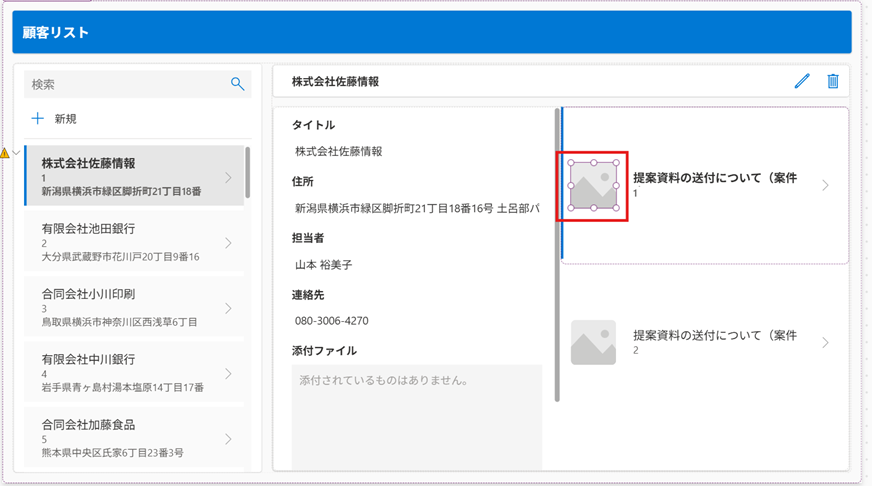
Task: Expand the chevron beside the warning icon
Action: [16, 153]
